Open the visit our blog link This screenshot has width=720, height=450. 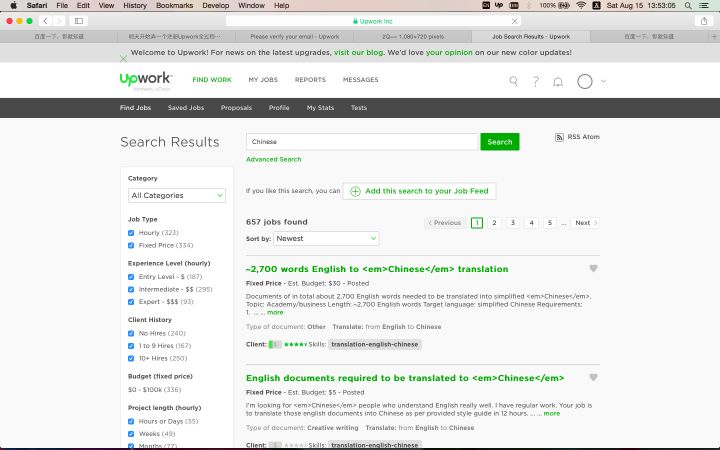(x=358, y=52)
